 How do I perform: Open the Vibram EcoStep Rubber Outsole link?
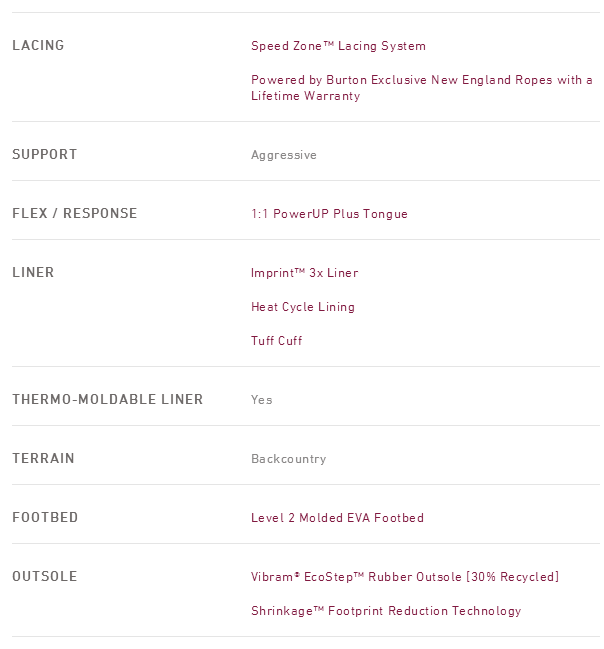404,577
